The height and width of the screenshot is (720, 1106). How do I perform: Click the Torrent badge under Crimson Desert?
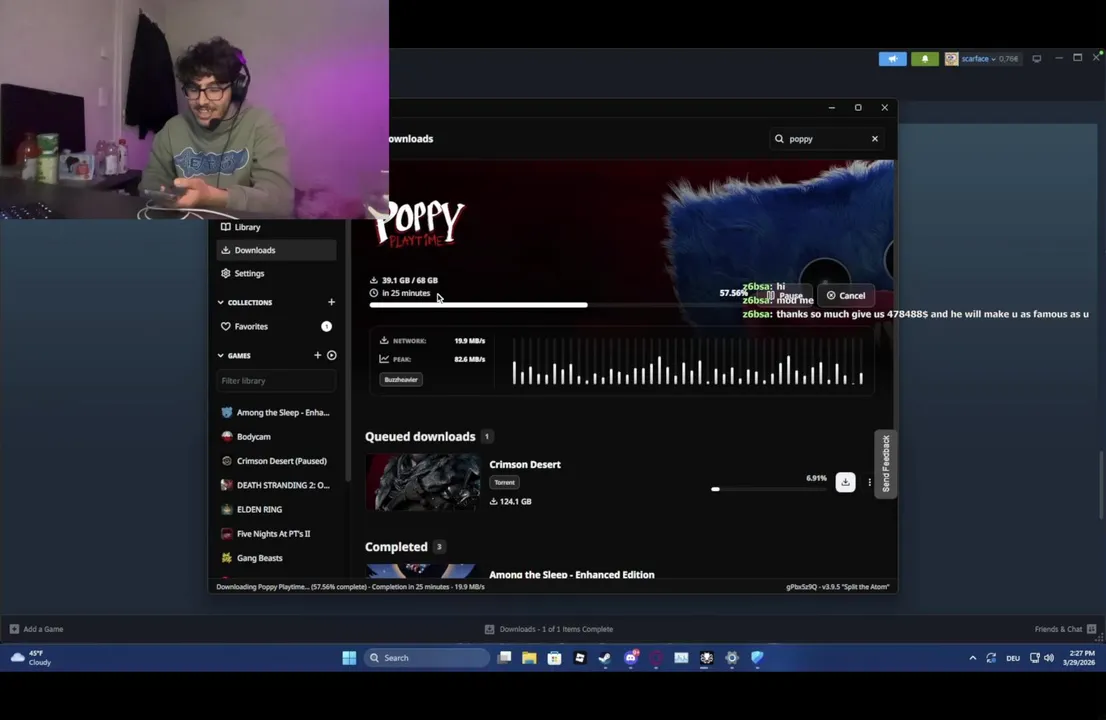(504, 482)
